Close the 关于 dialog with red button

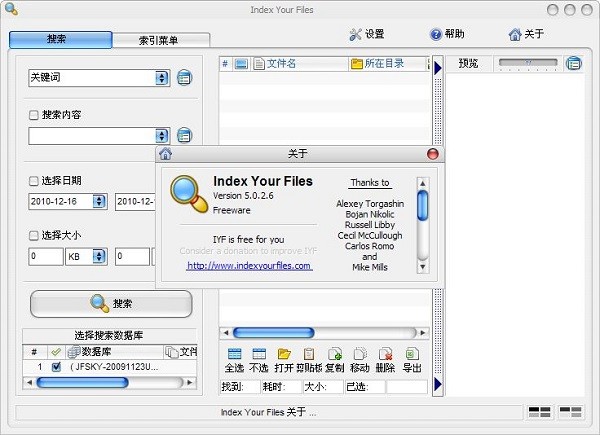[433, 154]
